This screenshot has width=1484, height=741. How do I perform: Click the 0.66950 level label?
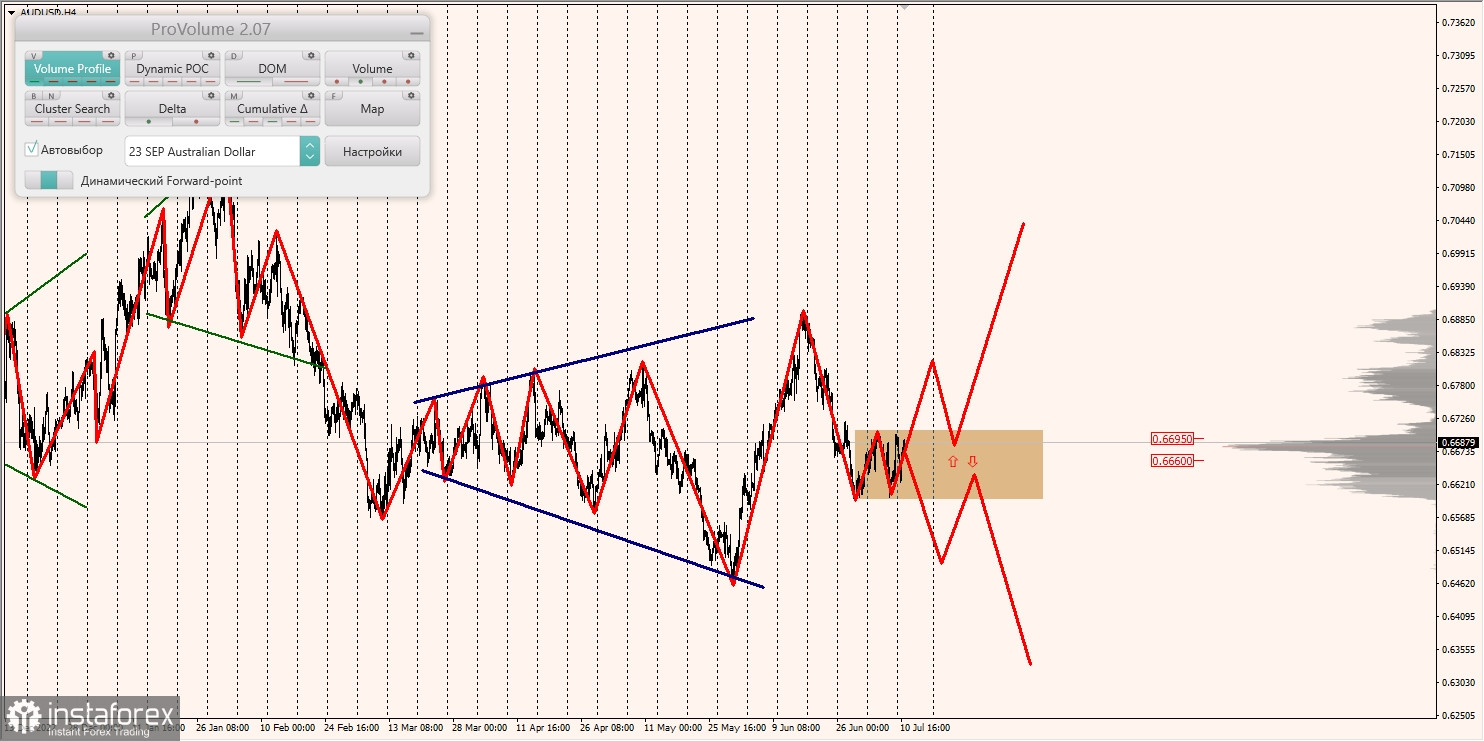(x=1171, y=438)
